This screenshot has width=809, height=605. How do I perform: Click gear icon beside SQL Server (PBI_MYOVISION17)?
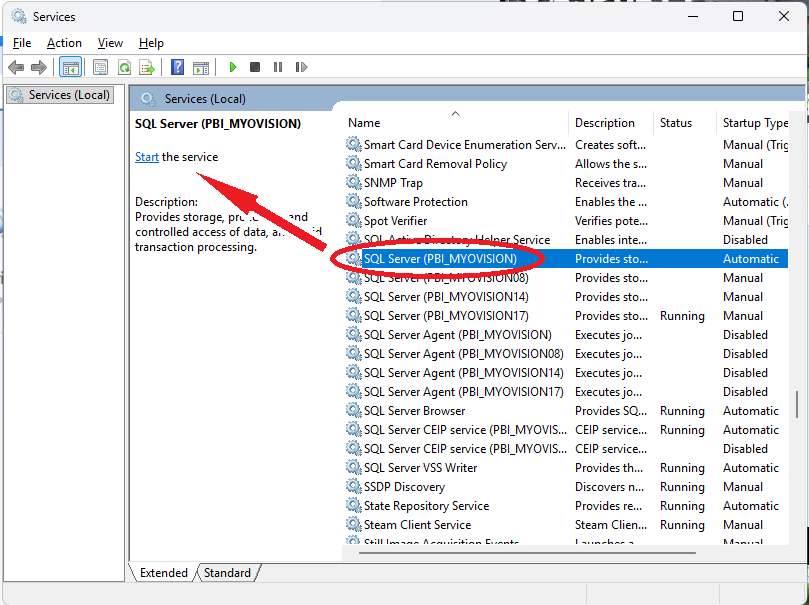coord(353,316)
